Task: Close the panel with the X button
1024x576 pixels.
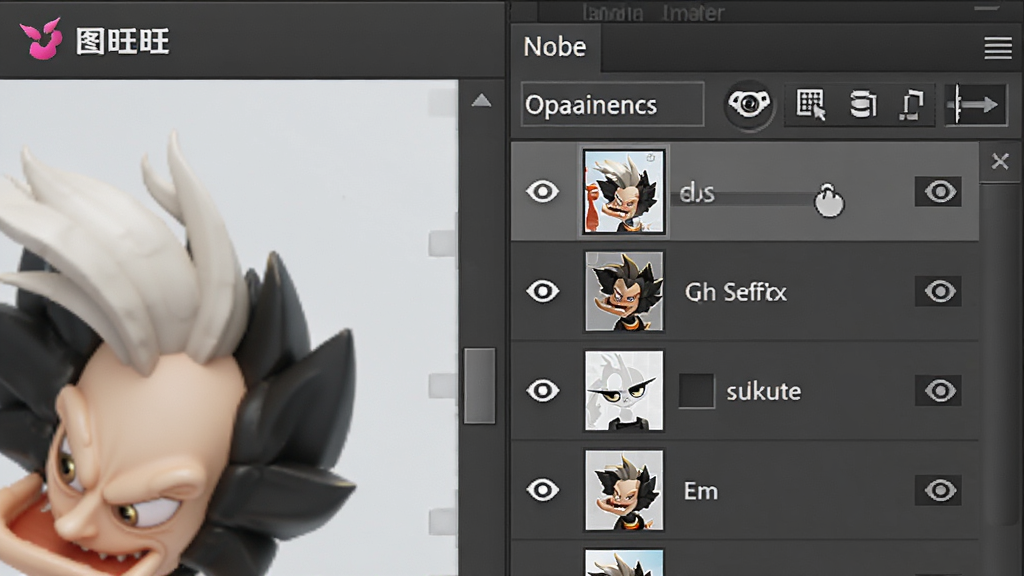Action: point(1000,161)
